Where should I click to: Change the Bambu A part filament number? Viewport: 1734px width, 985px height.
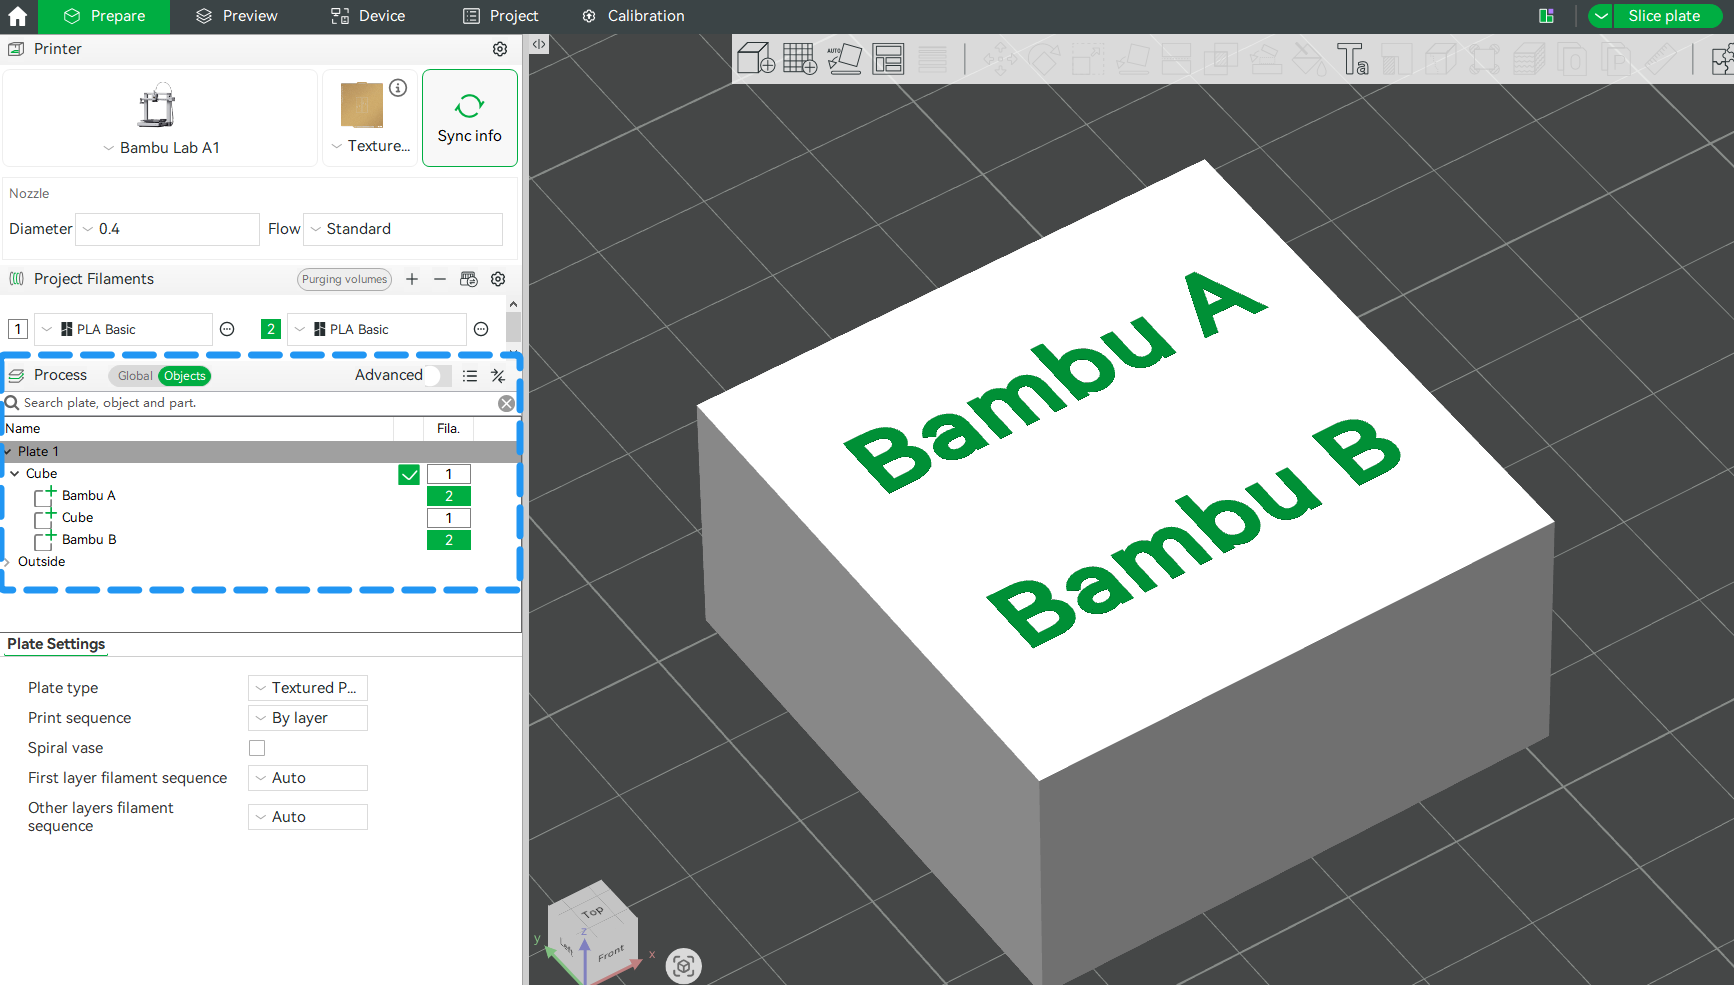pos(449,496)
